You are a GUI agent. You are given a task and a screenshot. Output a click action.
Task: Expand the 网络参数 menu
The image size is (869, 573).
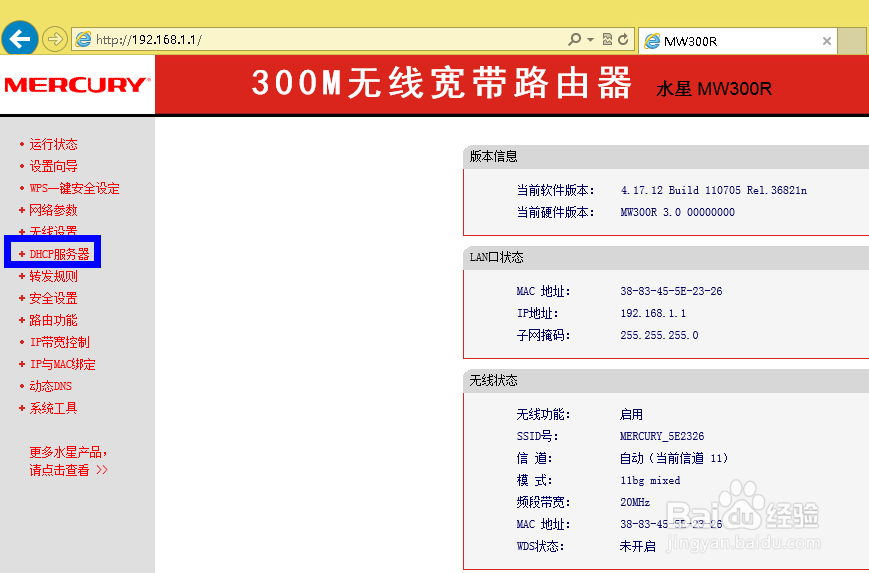coord(53,210)
